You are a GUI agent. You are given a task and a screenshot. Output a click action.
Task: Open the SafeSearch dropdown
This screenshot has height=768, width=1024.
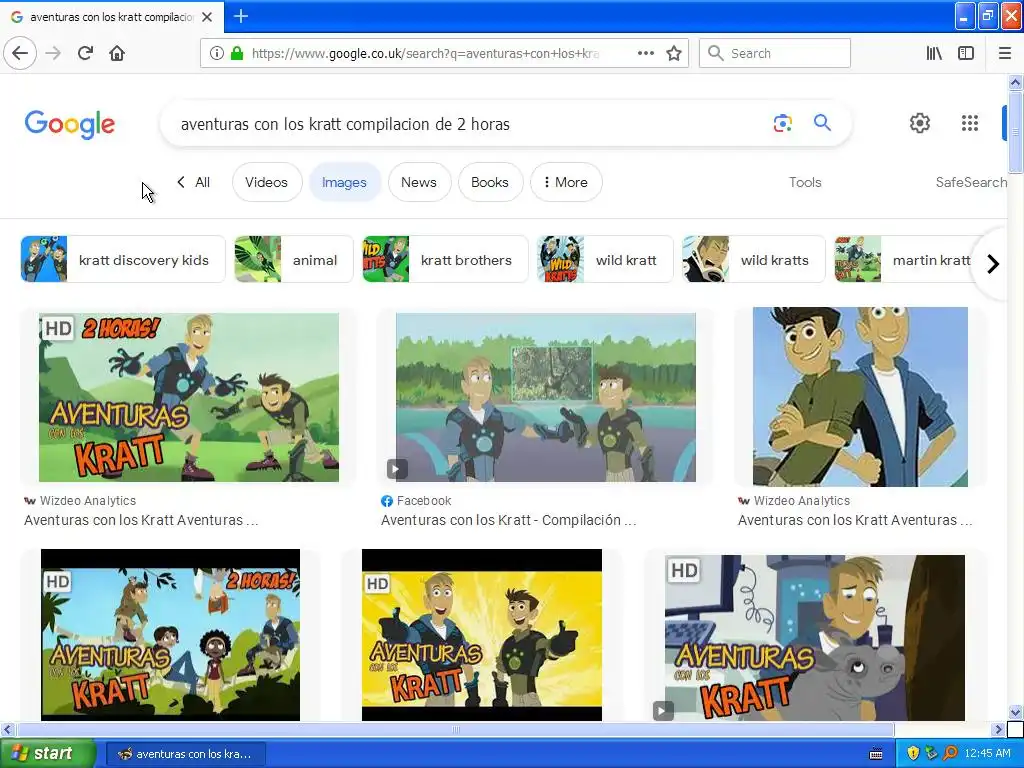pos(971,182)
